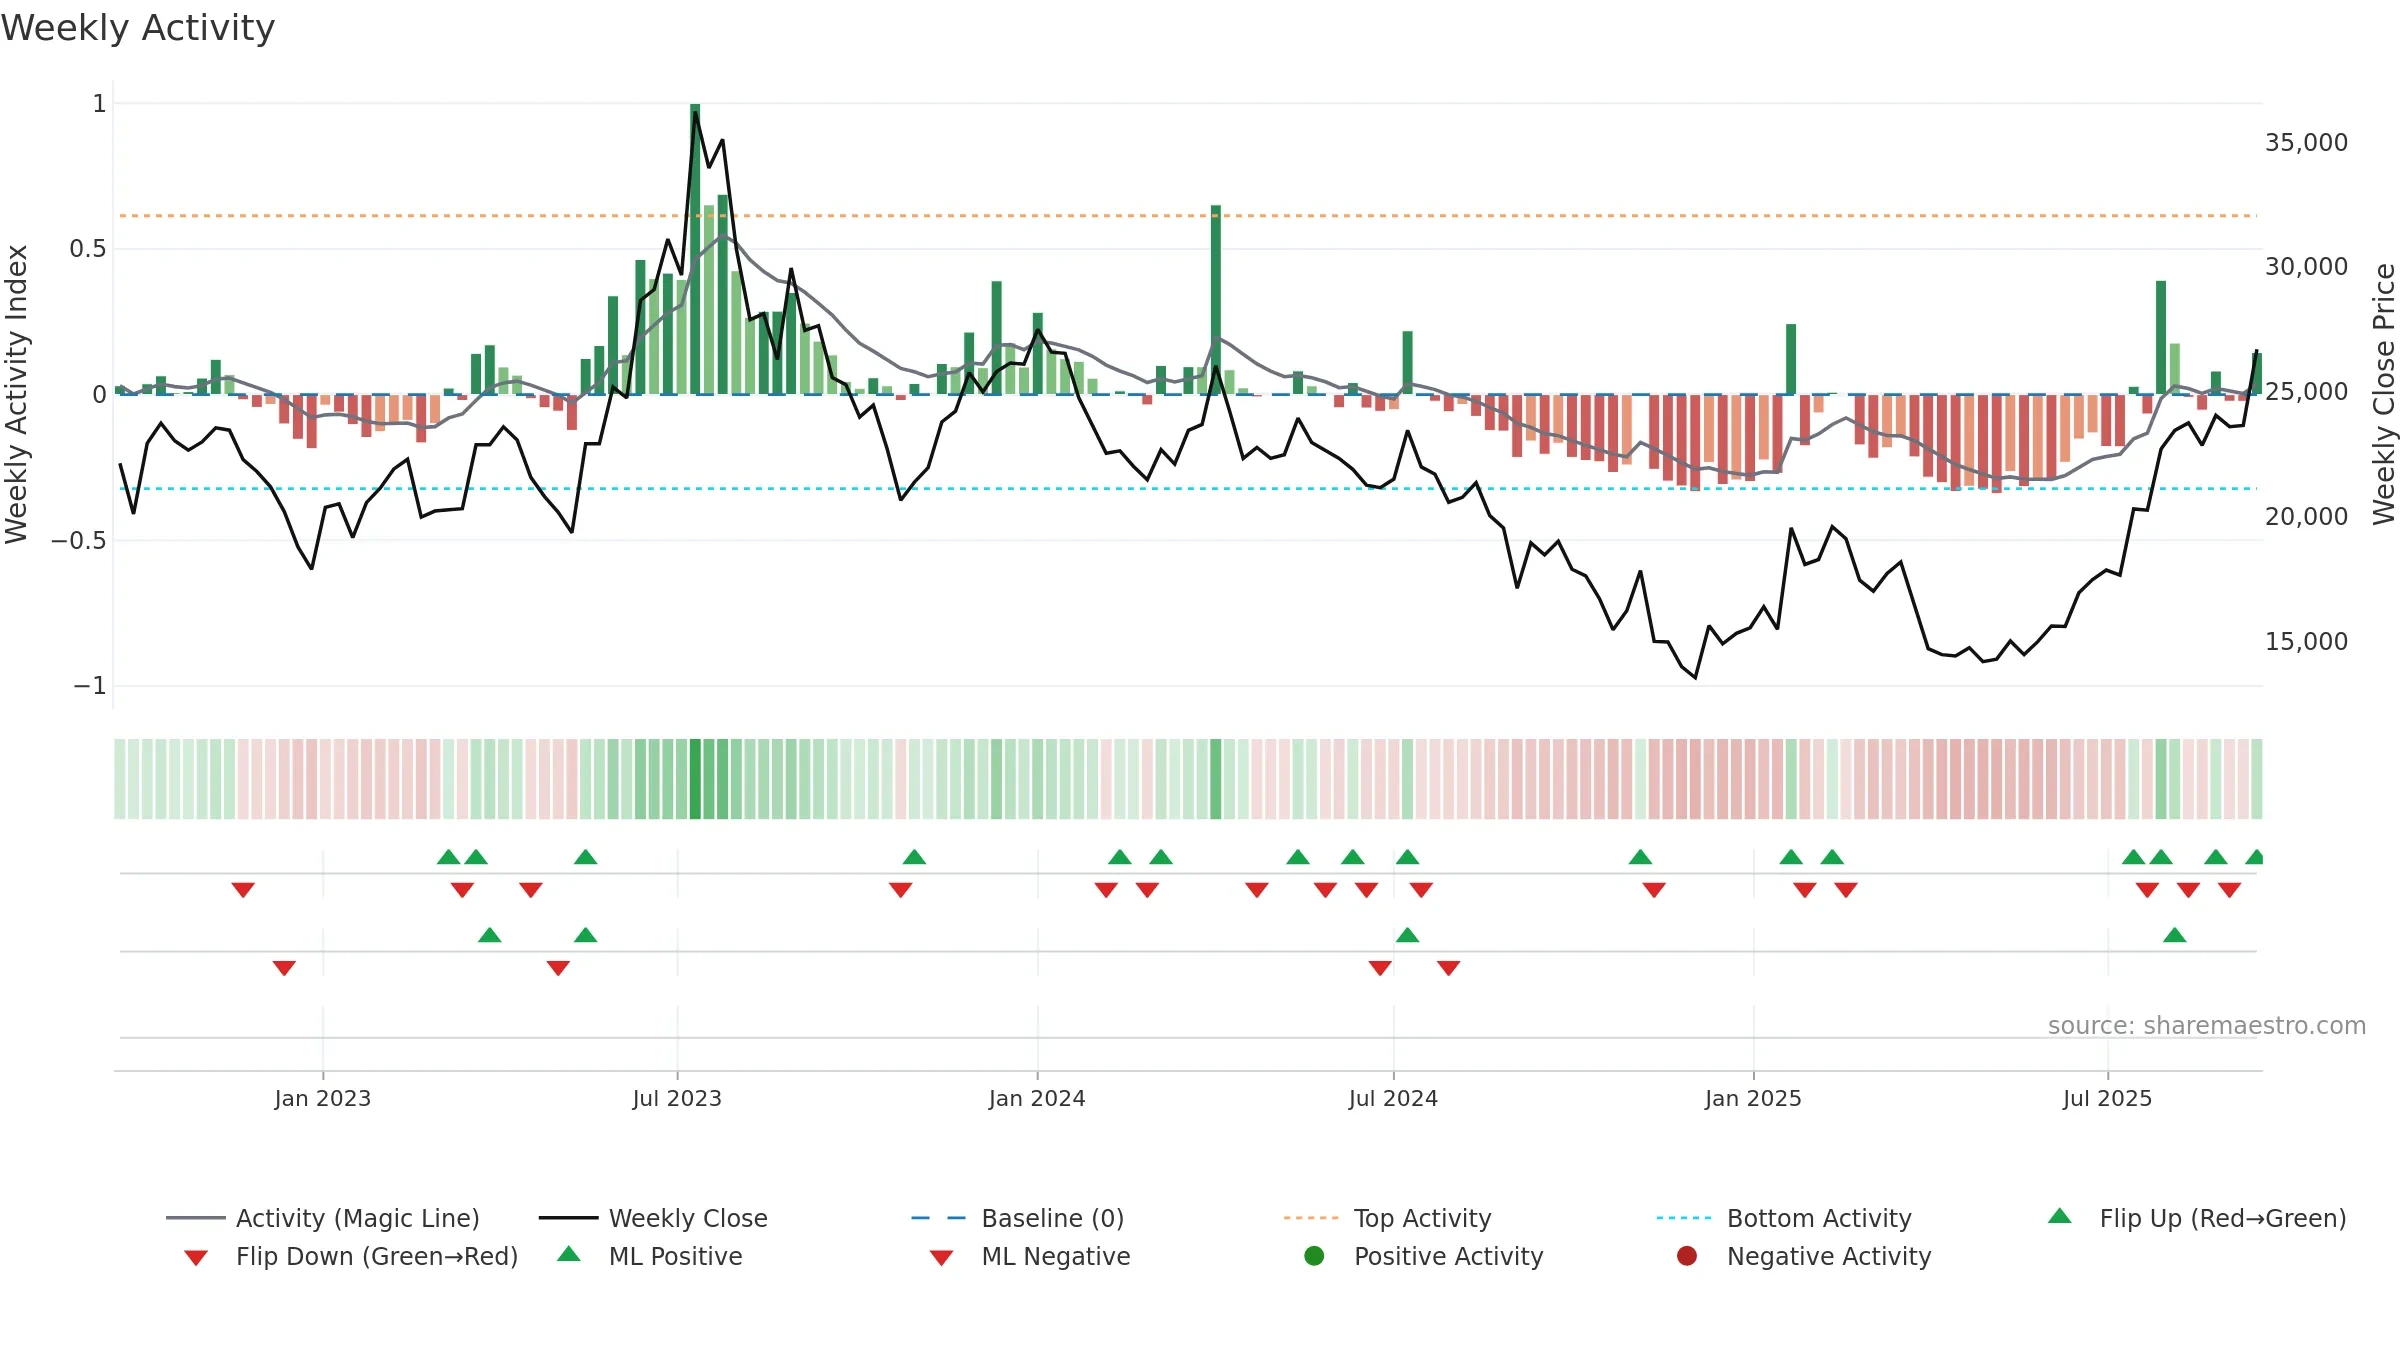Click the Weekly Activity Index axis title
Viewport: 2400px width, 1350px height.
click(x=16, y=394)
